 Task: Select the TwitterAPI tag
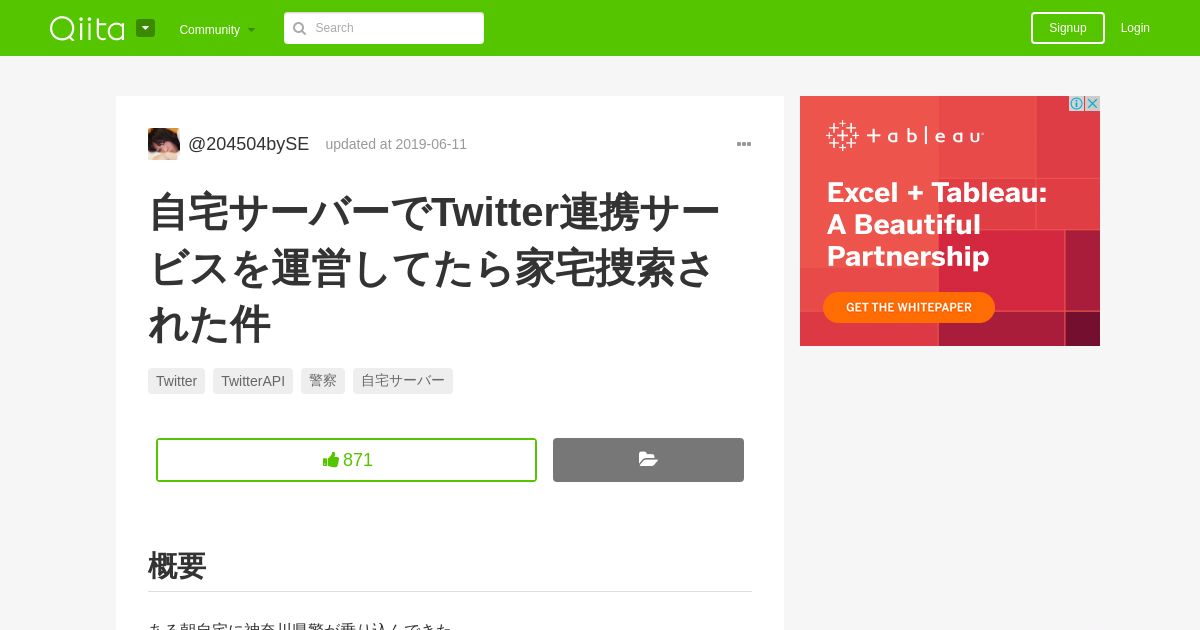coord(253,381)
